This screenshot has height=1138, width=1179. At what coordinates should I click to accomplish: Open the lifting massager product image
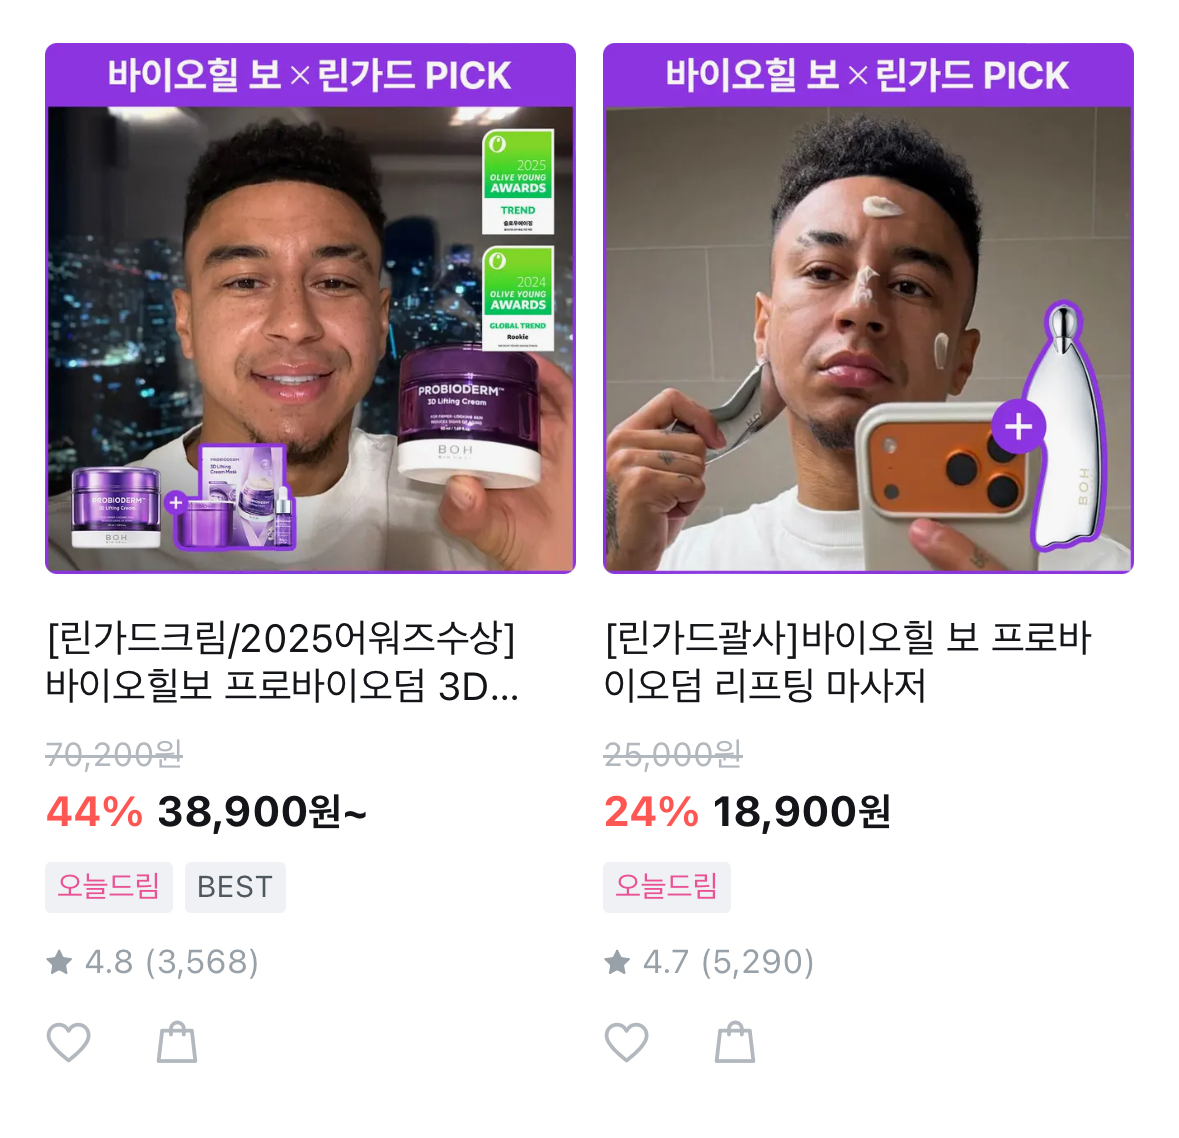pyautogui.click(x=868, y=308)
